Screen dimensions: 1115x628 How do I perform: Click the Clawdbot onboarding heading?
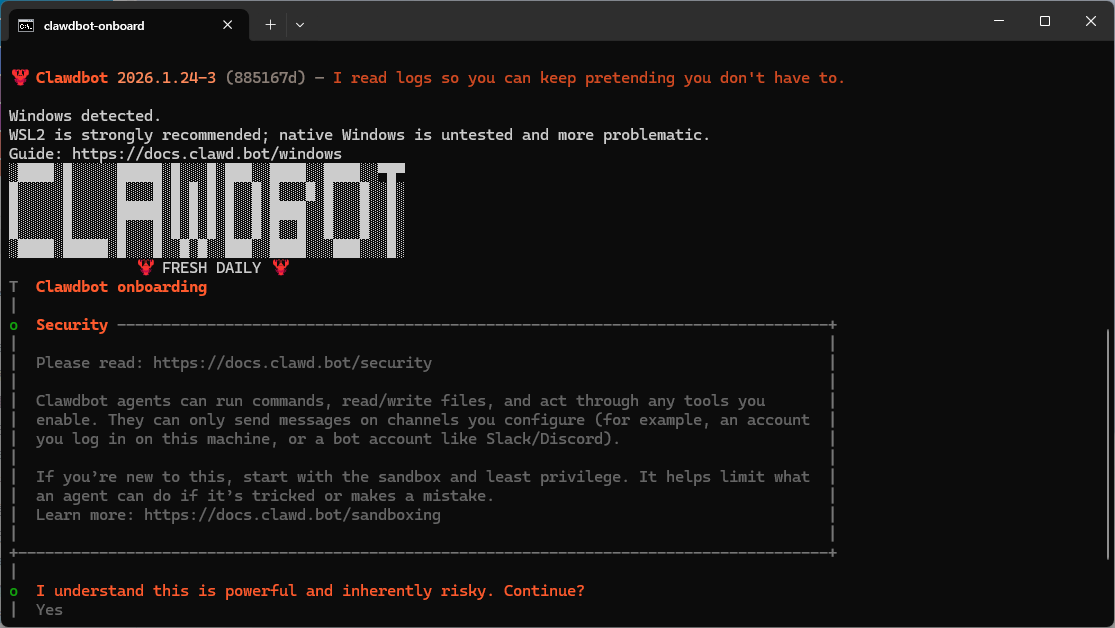[x=121, y=287]
